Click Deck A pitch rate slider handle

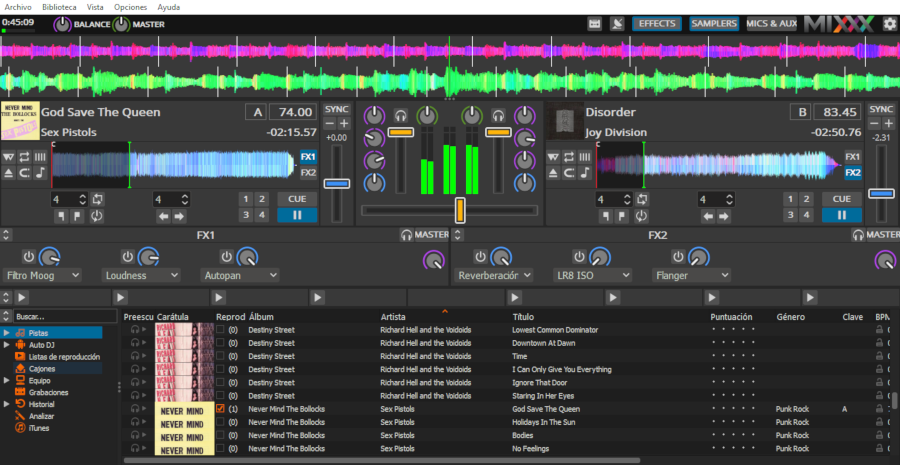(337, 184)
